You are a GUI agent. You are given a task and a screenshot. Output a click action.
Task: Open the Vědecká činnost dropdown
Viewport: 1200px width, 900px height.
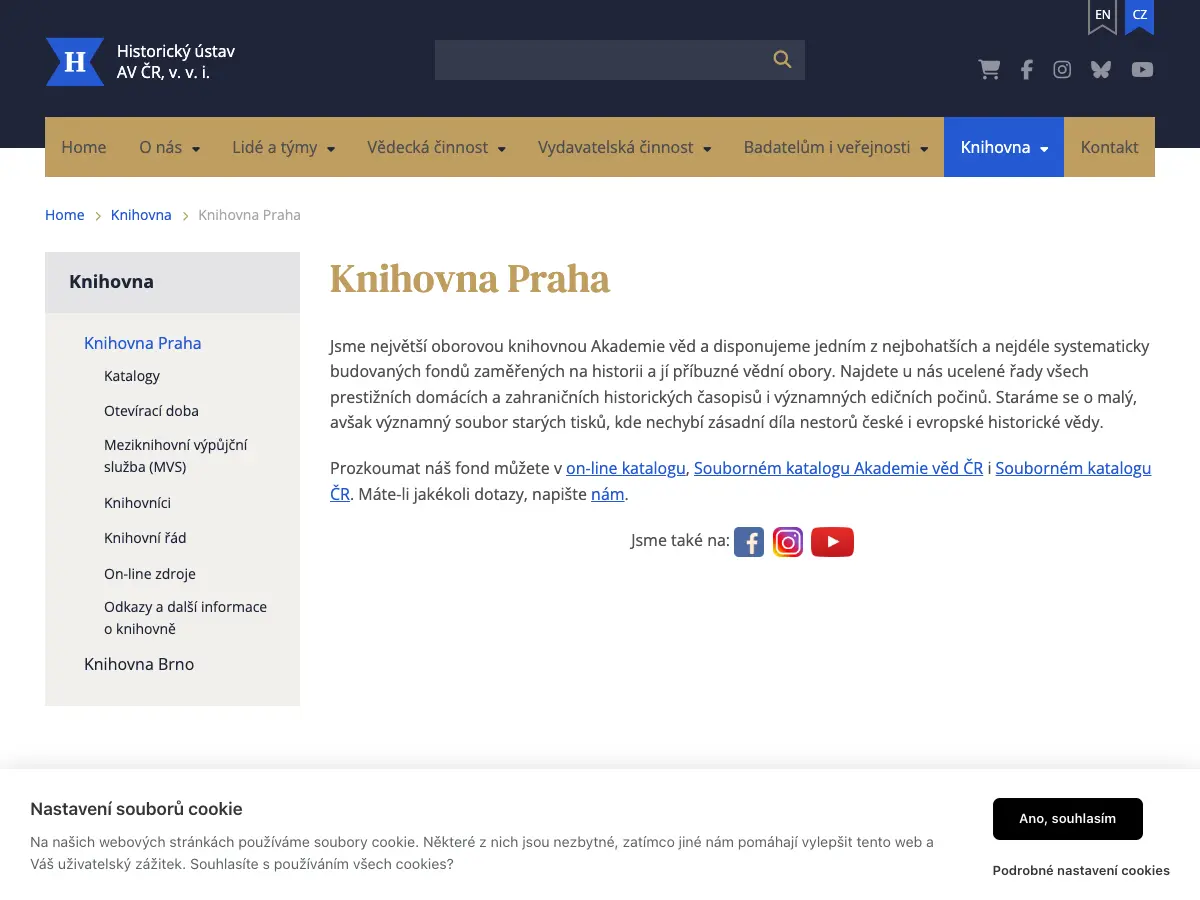click(x=436, y=147)
